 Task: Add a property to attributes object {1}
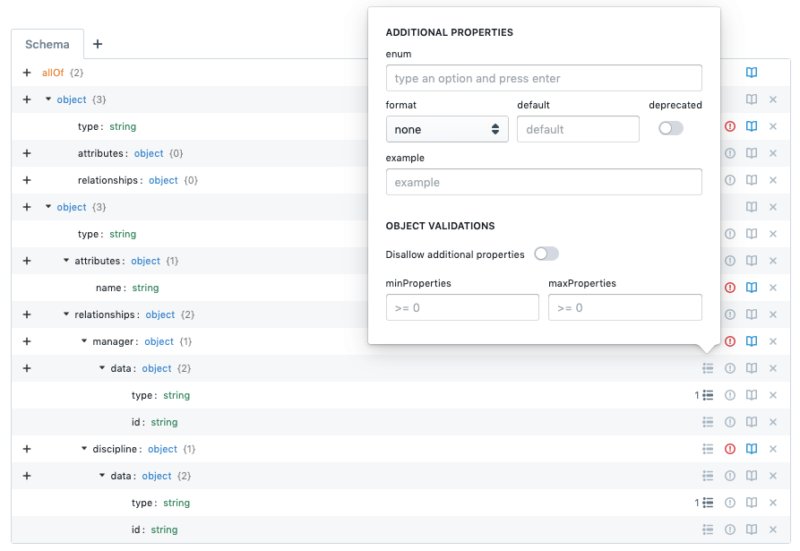(x=27, y=261)
